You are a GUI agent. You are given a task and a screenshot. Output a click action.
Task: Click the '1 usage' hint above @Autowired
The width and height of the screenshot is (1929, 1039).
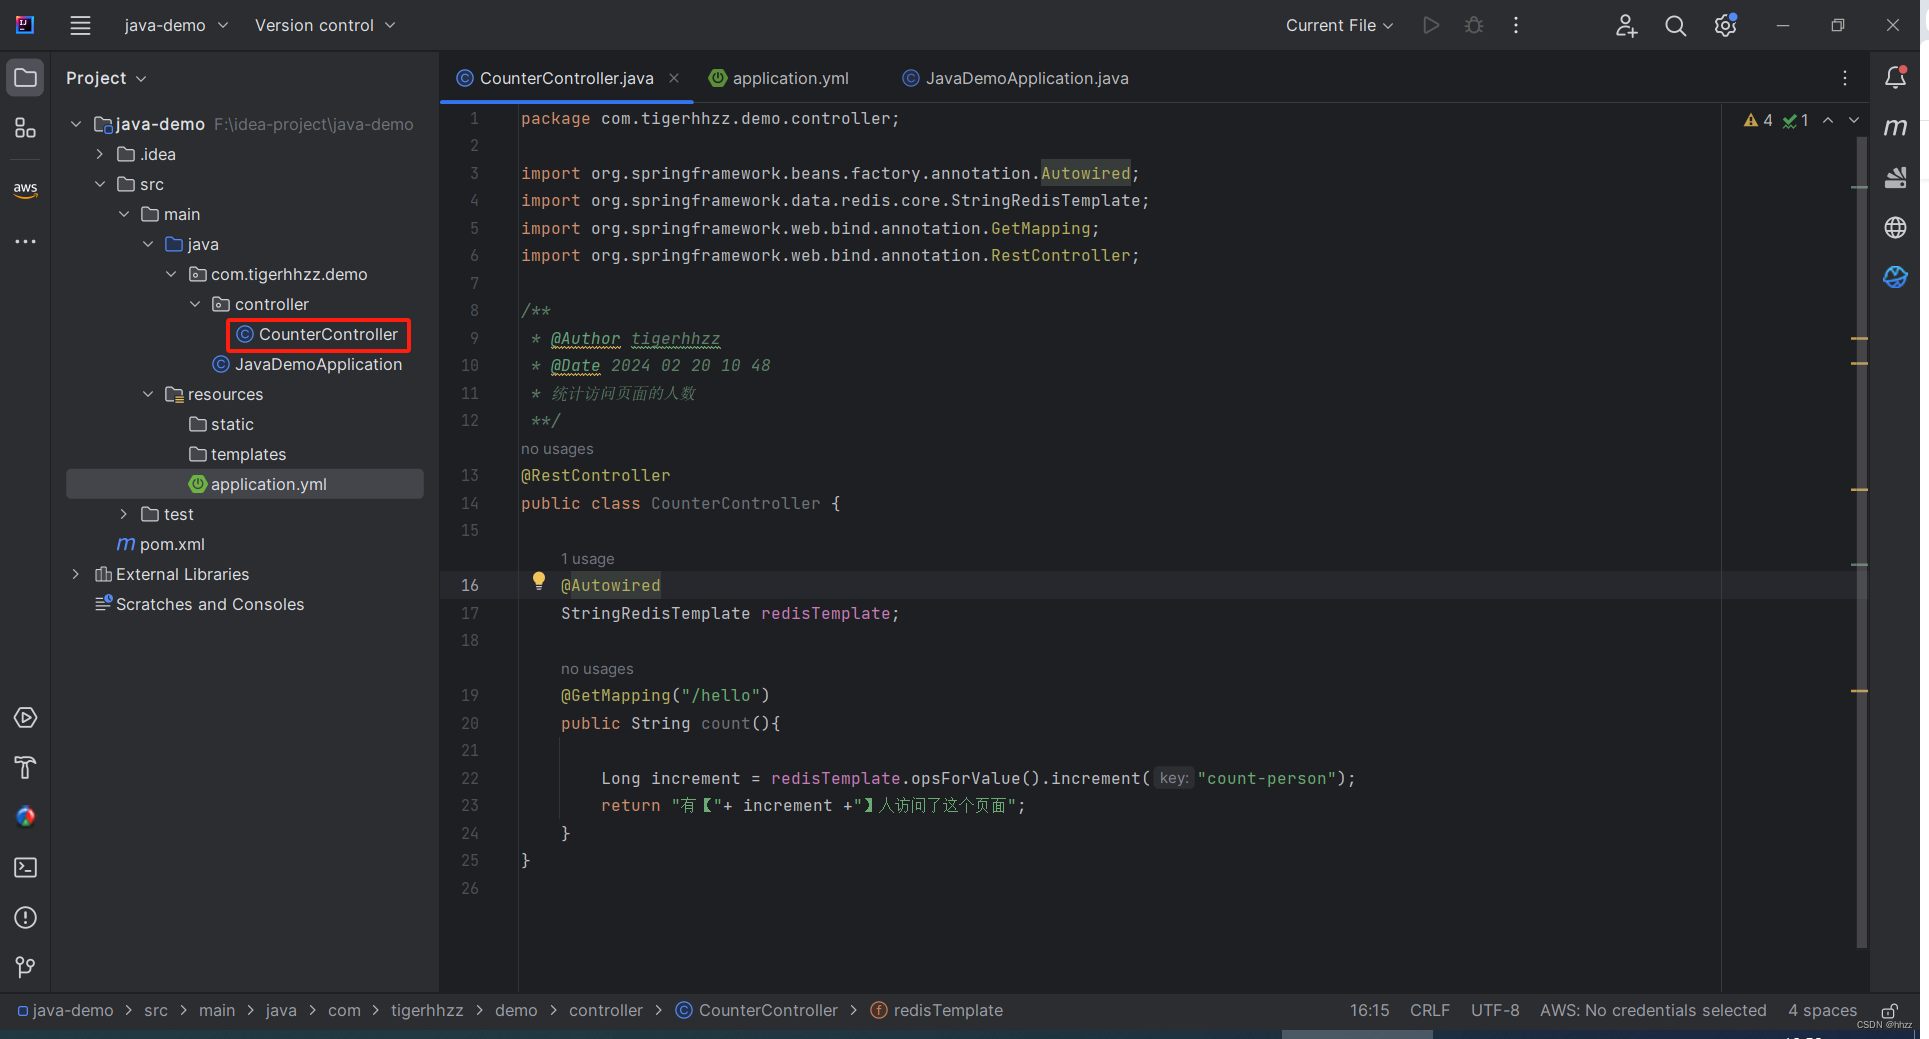pyautogui.click(x=588, y=559)
